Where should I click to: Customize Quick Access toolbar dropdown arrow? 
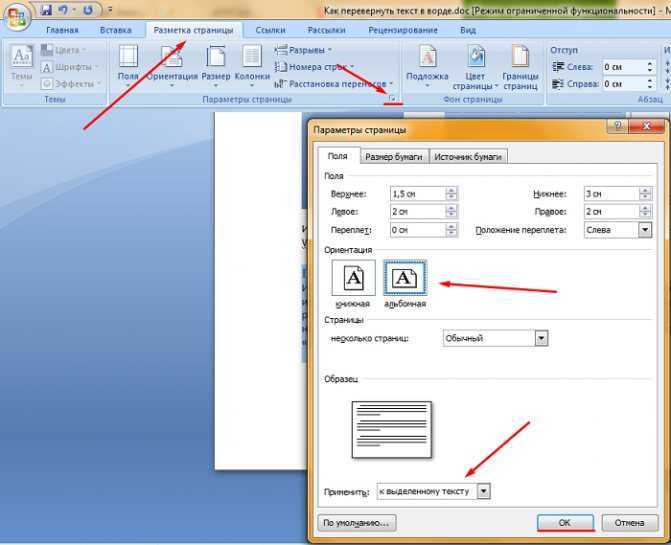click(110, 9)
